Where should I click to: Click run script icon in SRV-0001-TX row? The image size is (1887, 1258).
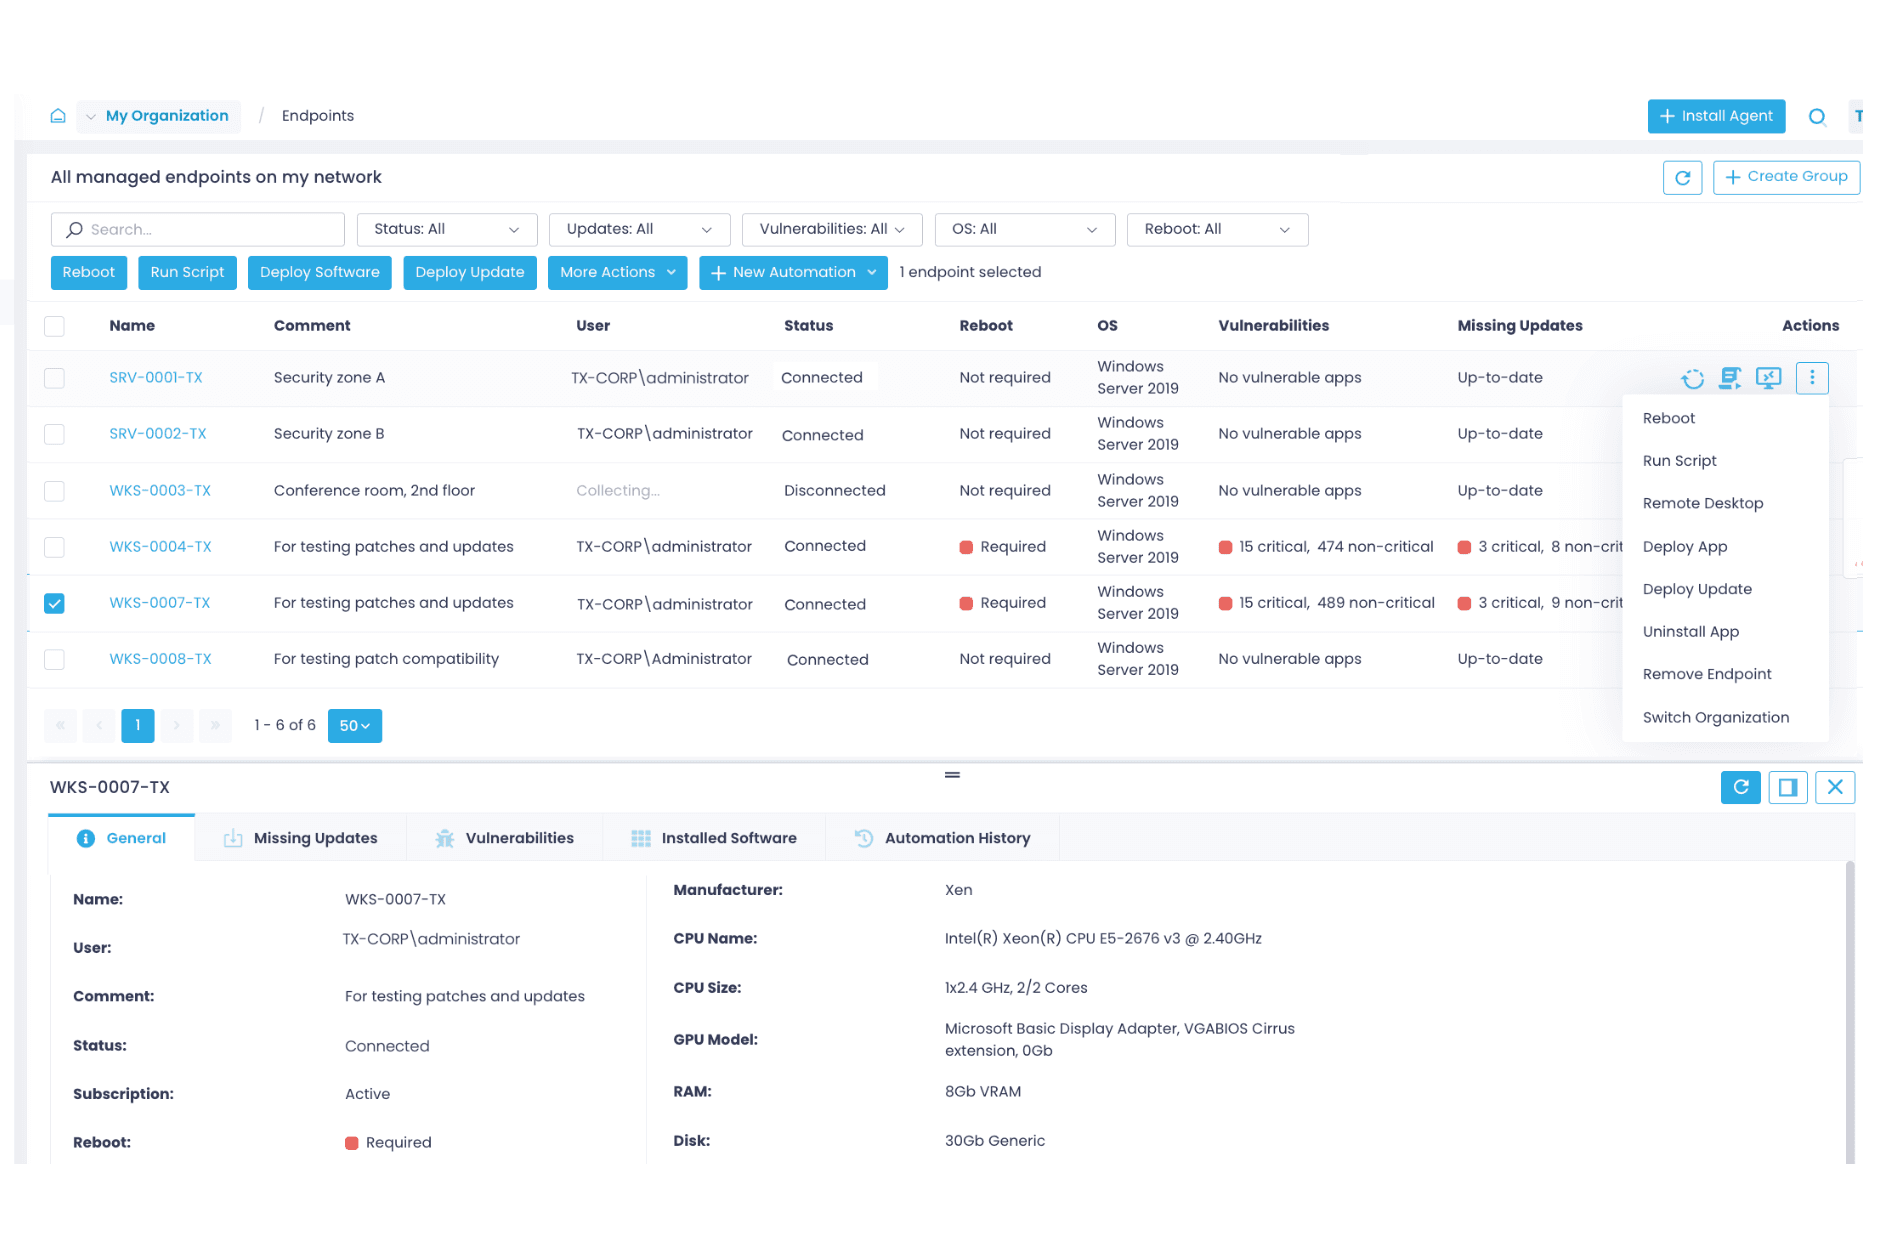click(1730, 378)
